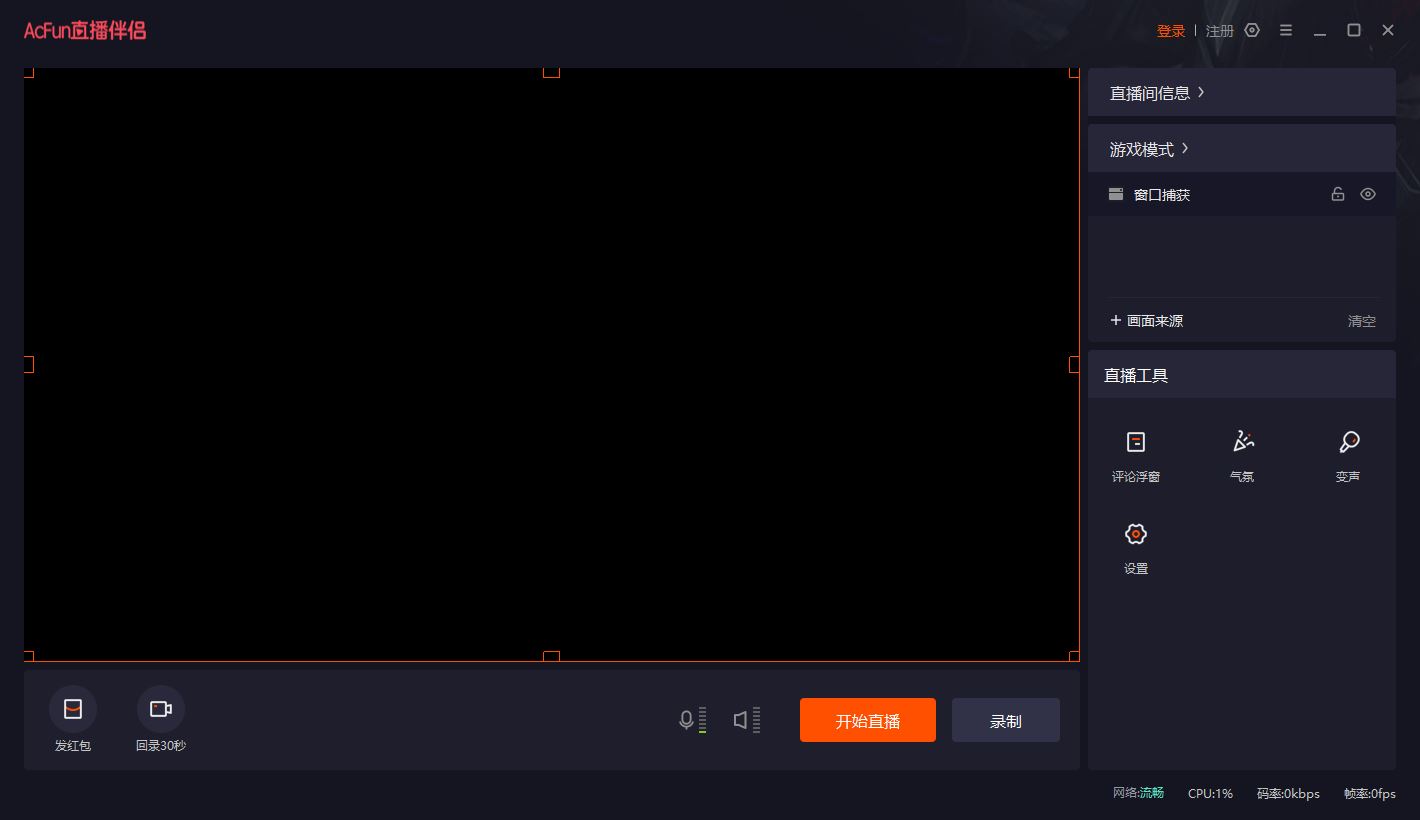Viewport: 1420px width, 820px height.
Task: Open the settings gear in the title bar
Action: 1251,30
